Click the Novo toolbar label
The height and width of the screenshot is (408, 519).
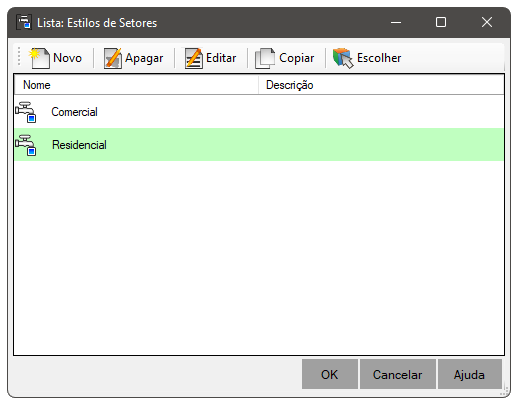67,58
